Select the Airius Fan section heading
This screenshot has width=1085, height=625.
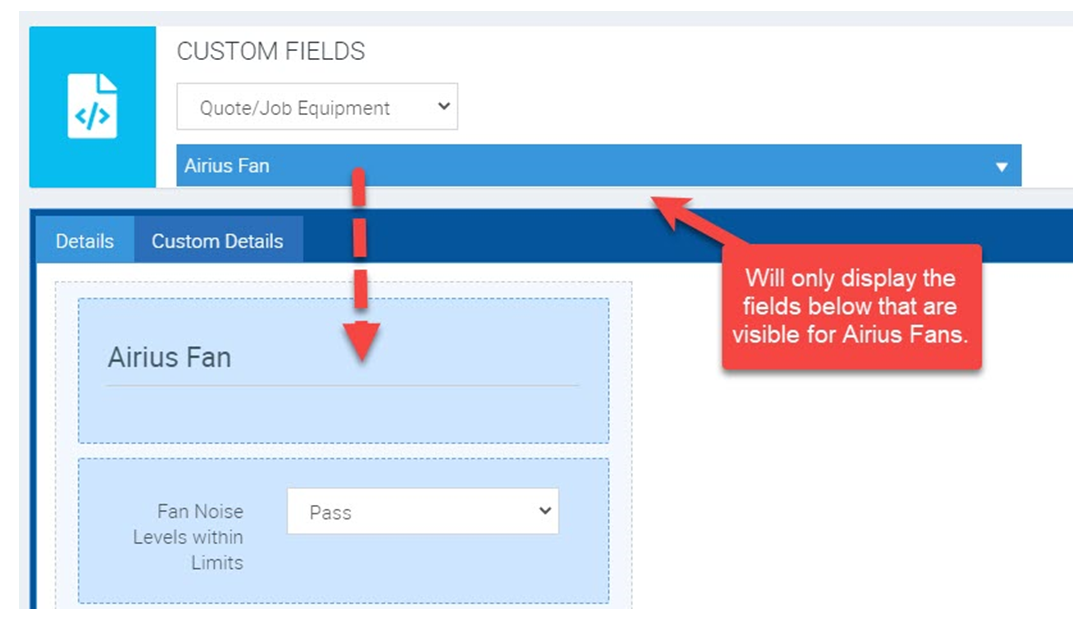coord(169,357)
